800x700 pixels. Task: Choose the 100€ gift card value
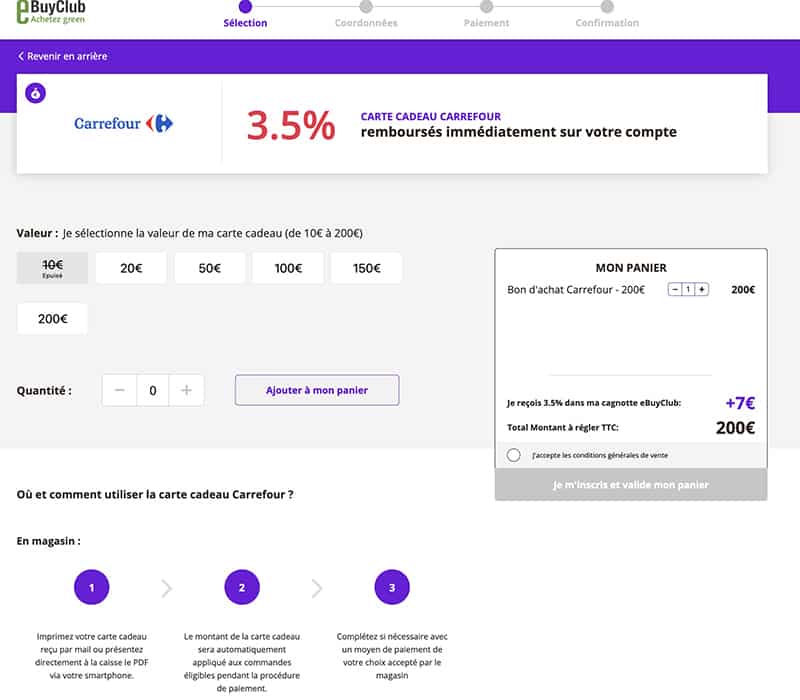tap(288, 268)
